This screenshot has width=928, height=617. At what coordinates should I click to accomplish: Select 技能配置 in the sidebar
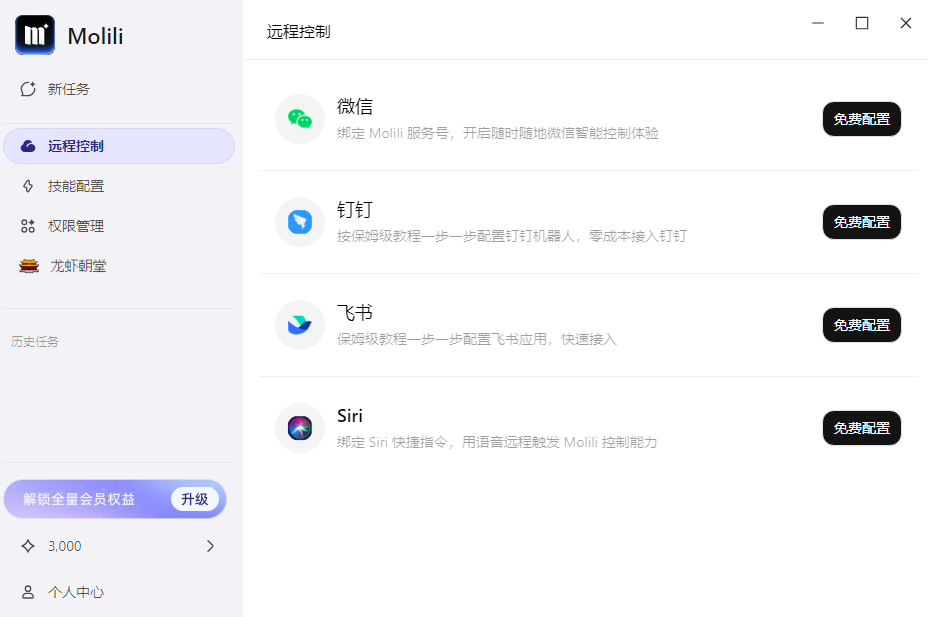[119, 186]
